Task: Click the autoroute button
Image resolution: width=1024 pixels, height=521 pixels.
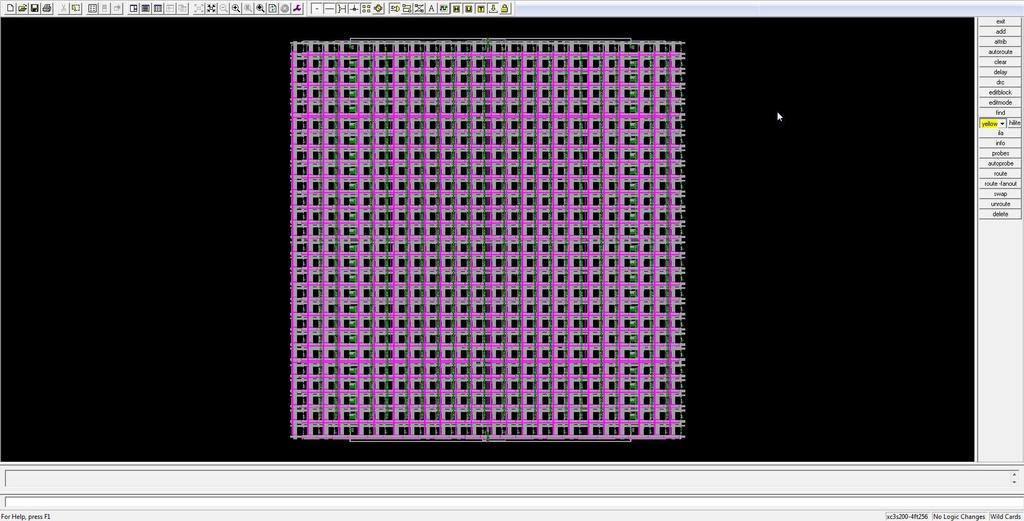Action: point(1000,52)
